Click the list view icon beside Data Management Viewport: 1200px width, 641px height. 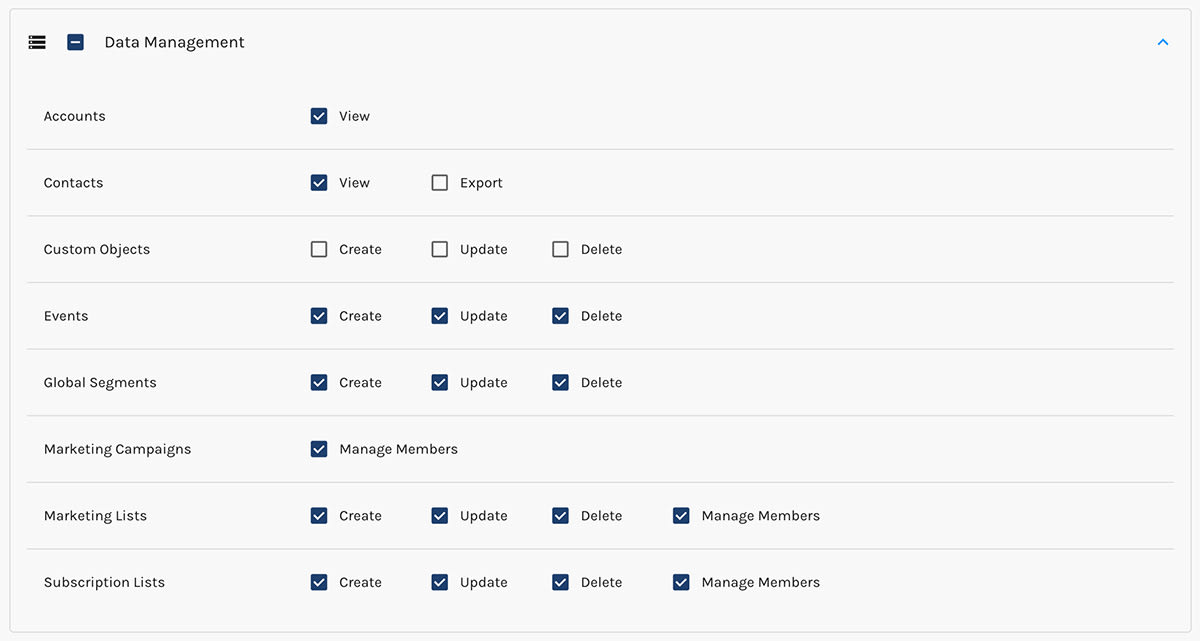[37, 42]
